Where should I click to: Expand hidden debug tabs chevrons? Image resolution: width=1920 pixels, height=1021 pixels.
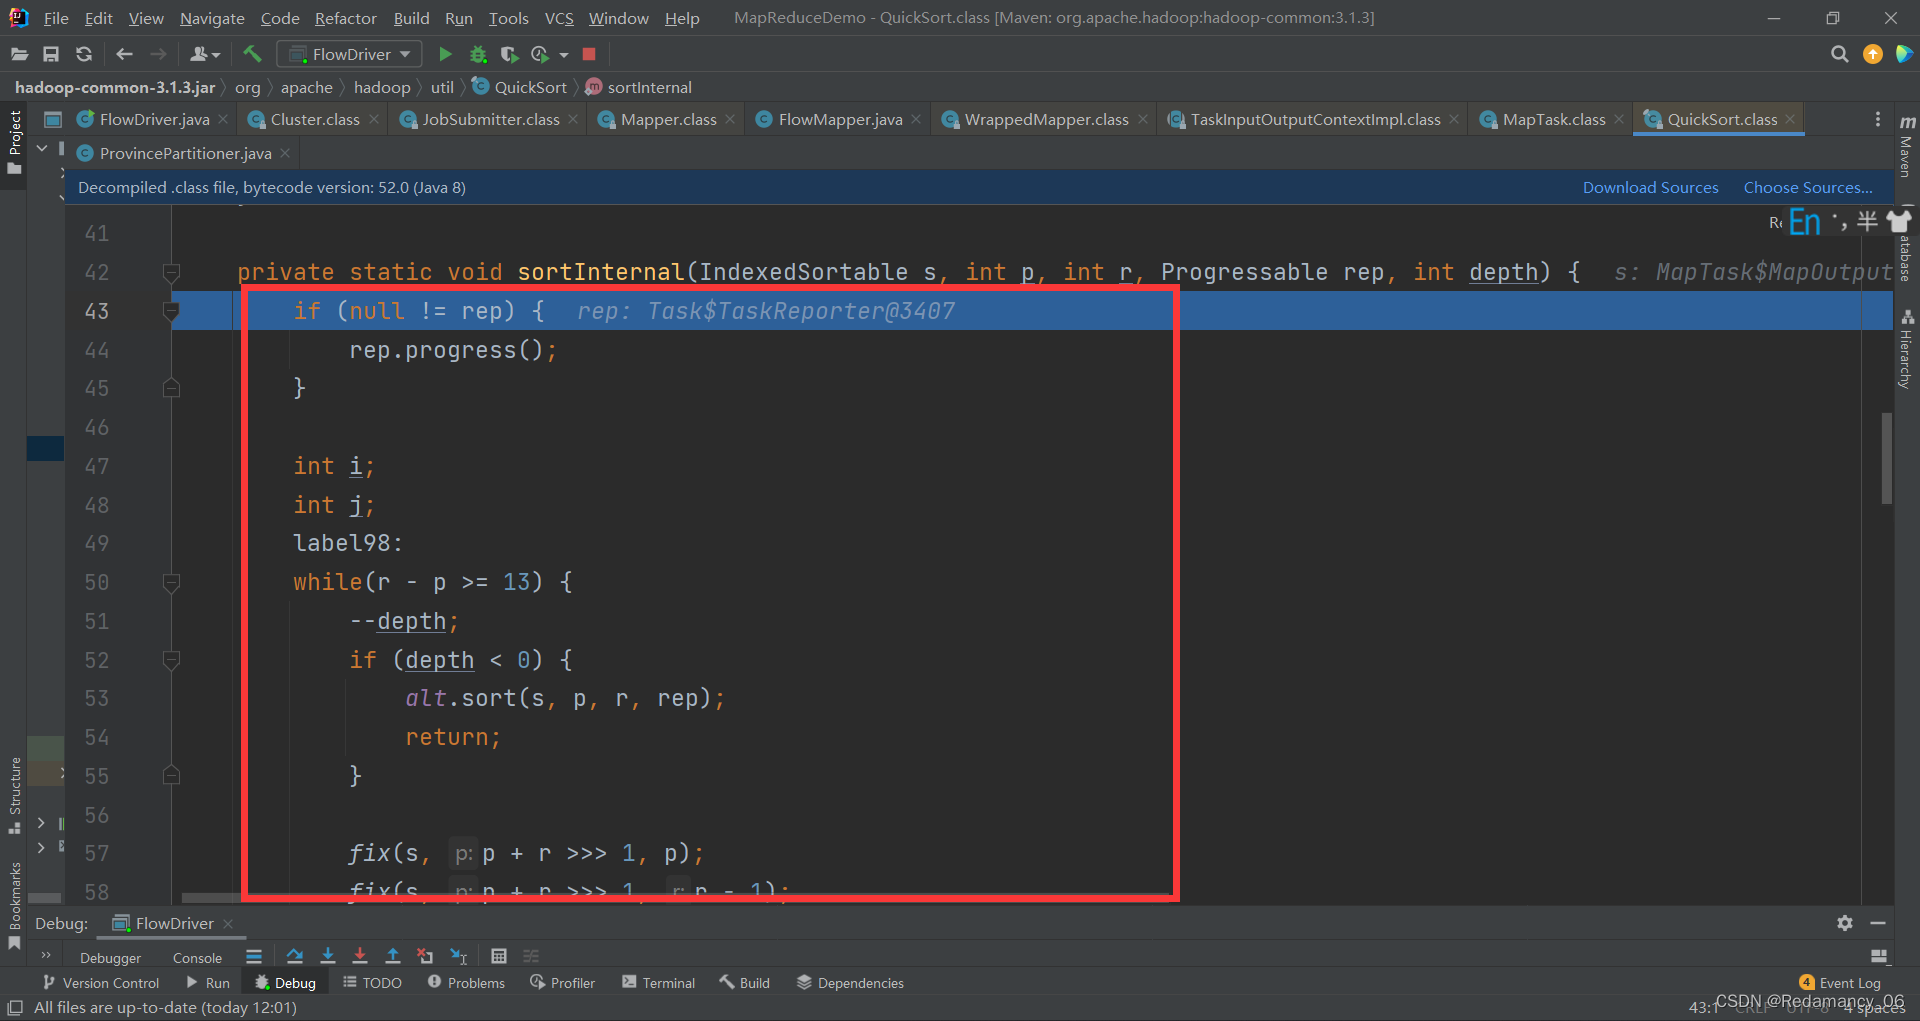(x=46, y=956)
